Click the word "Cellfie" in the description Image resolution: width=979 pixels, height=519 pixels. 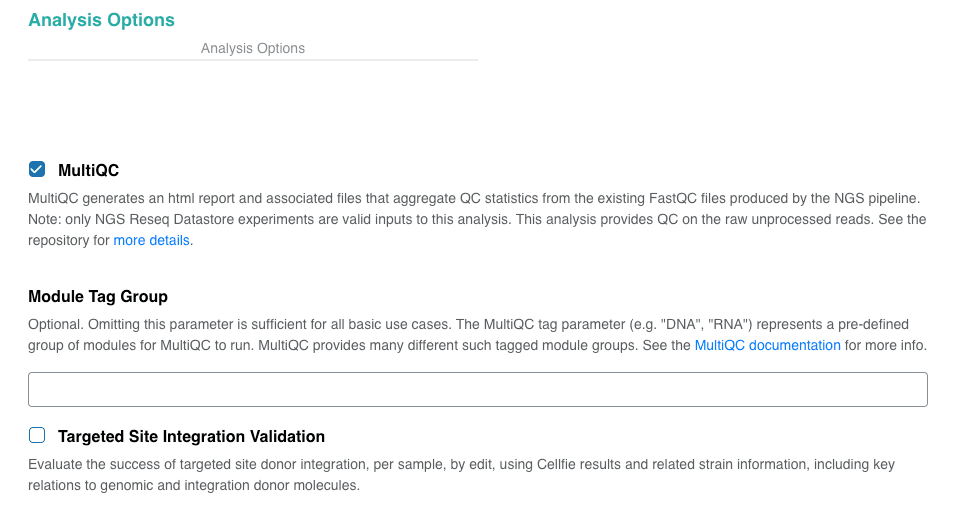(x=593, y=465)
